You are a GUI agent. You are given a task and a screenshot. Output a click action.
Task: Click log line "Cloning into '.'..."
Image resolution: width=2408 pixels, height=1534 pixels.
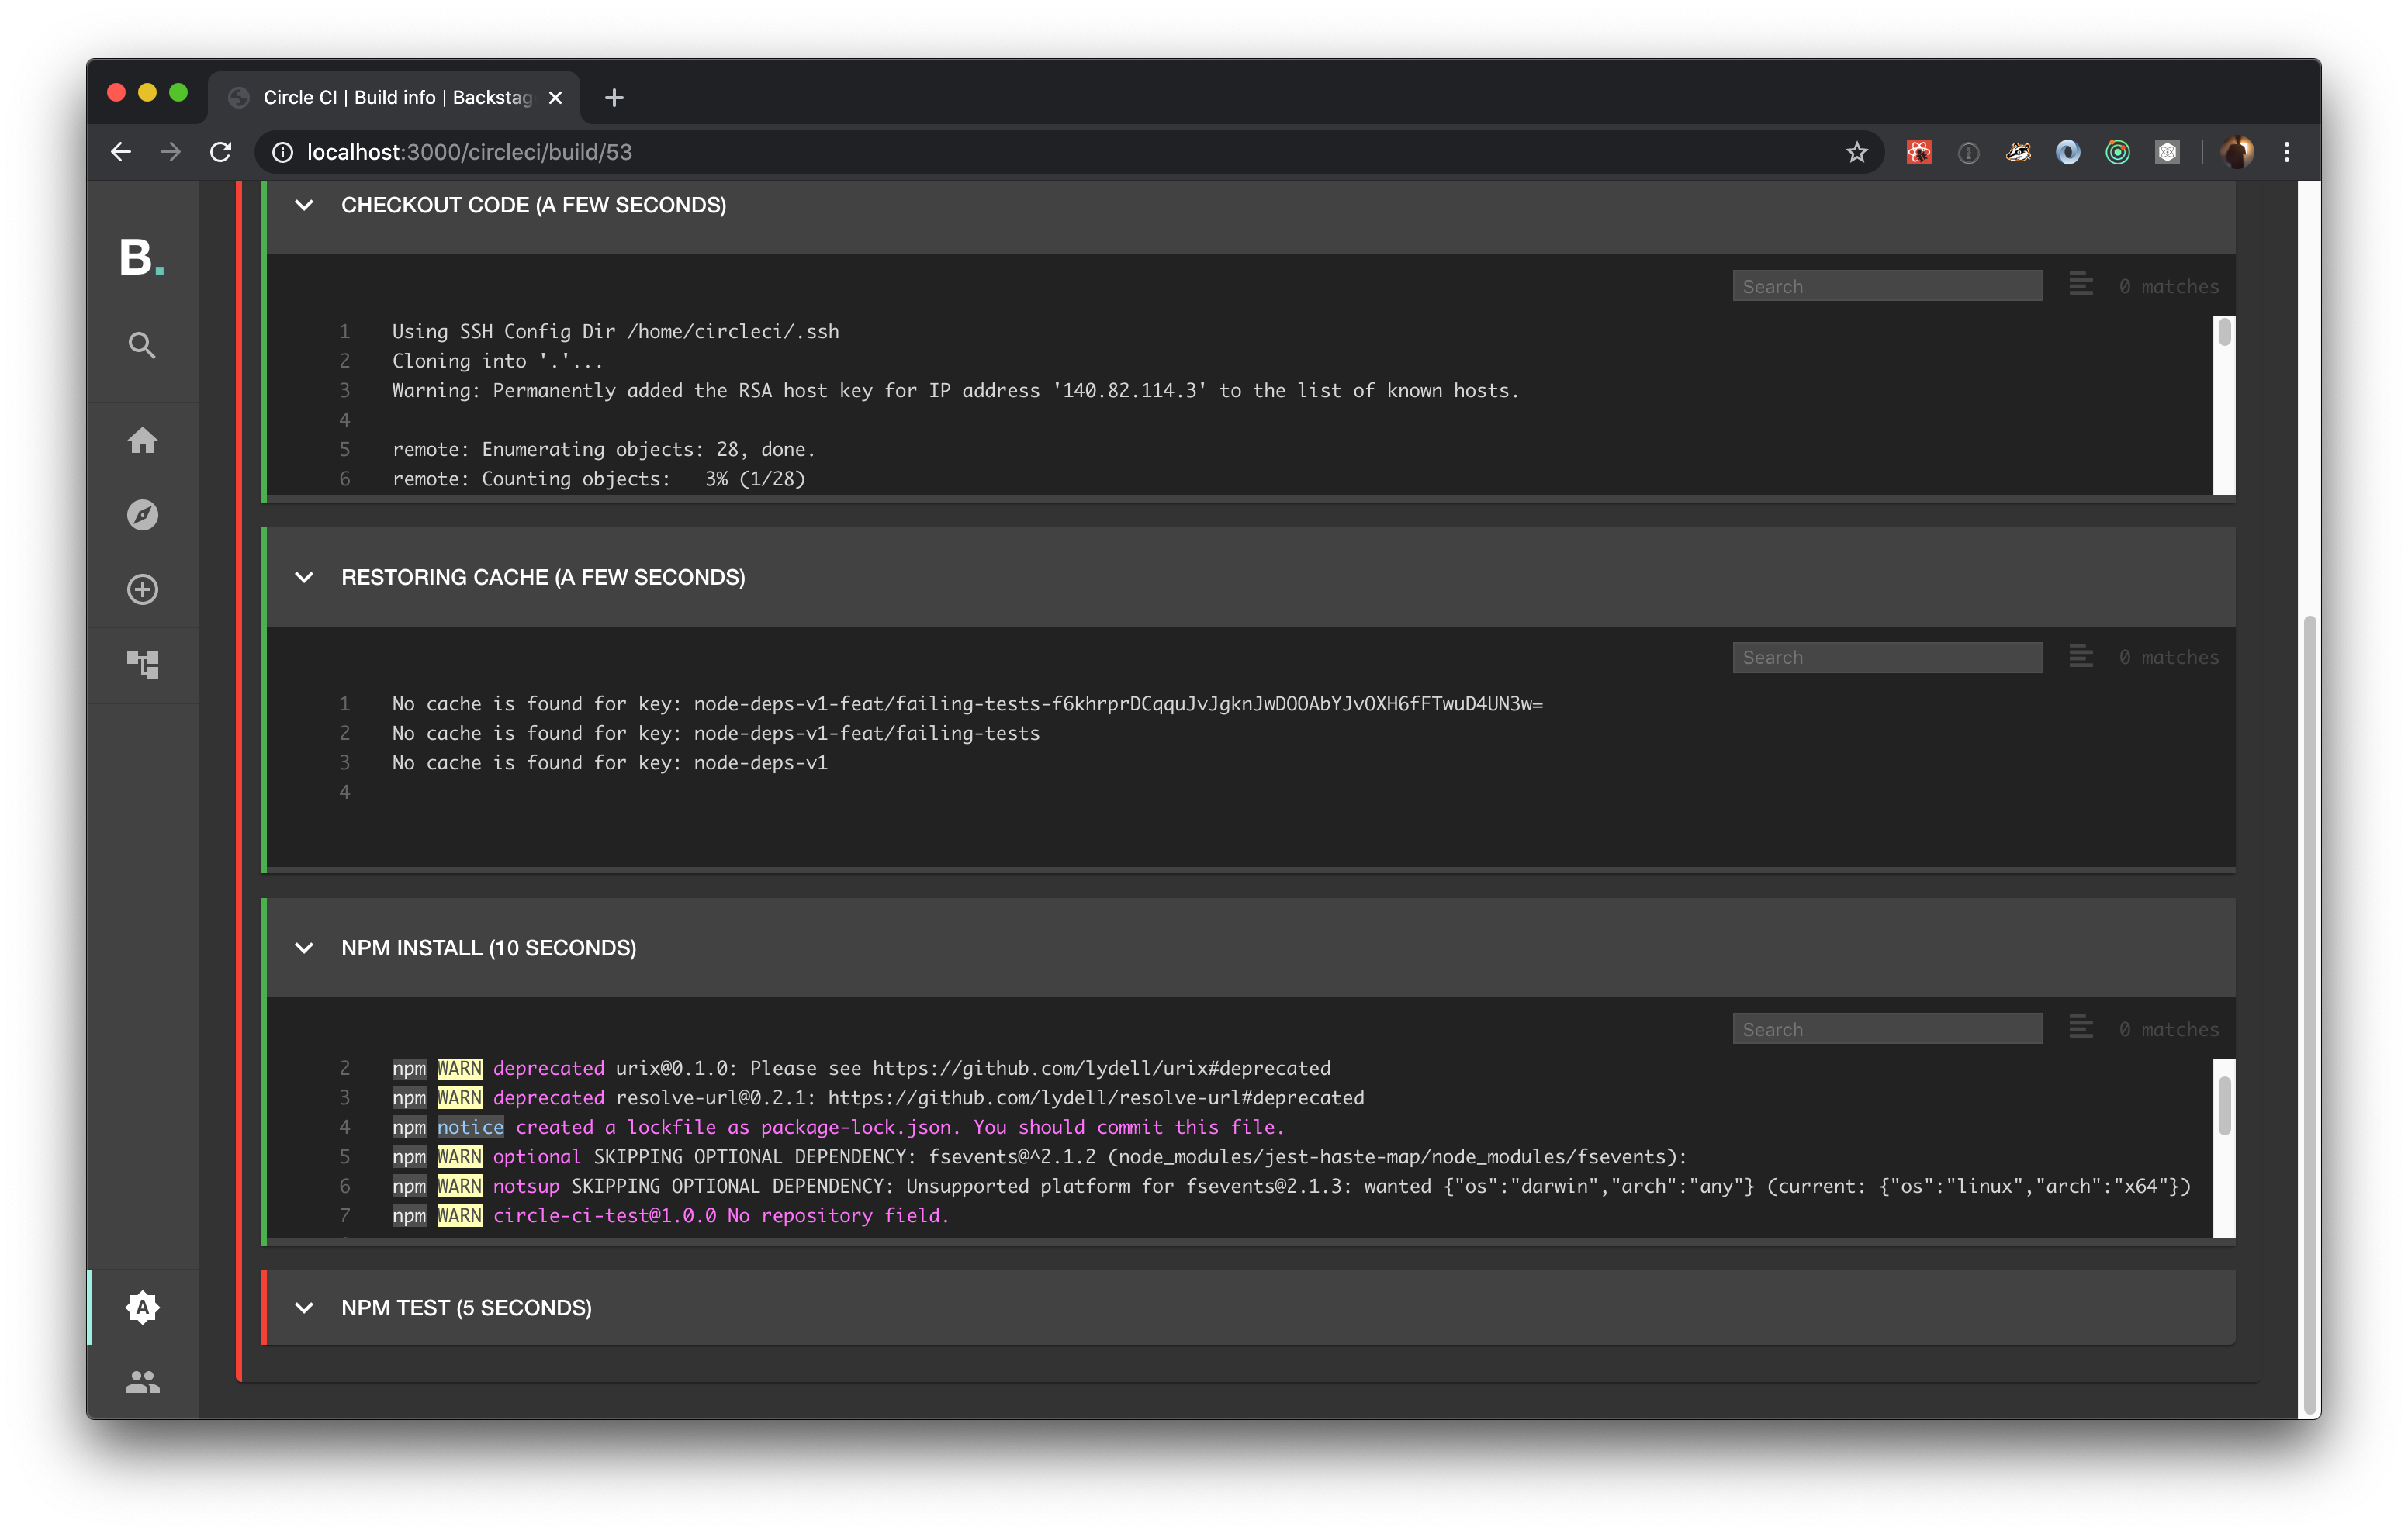pos(497,361)
